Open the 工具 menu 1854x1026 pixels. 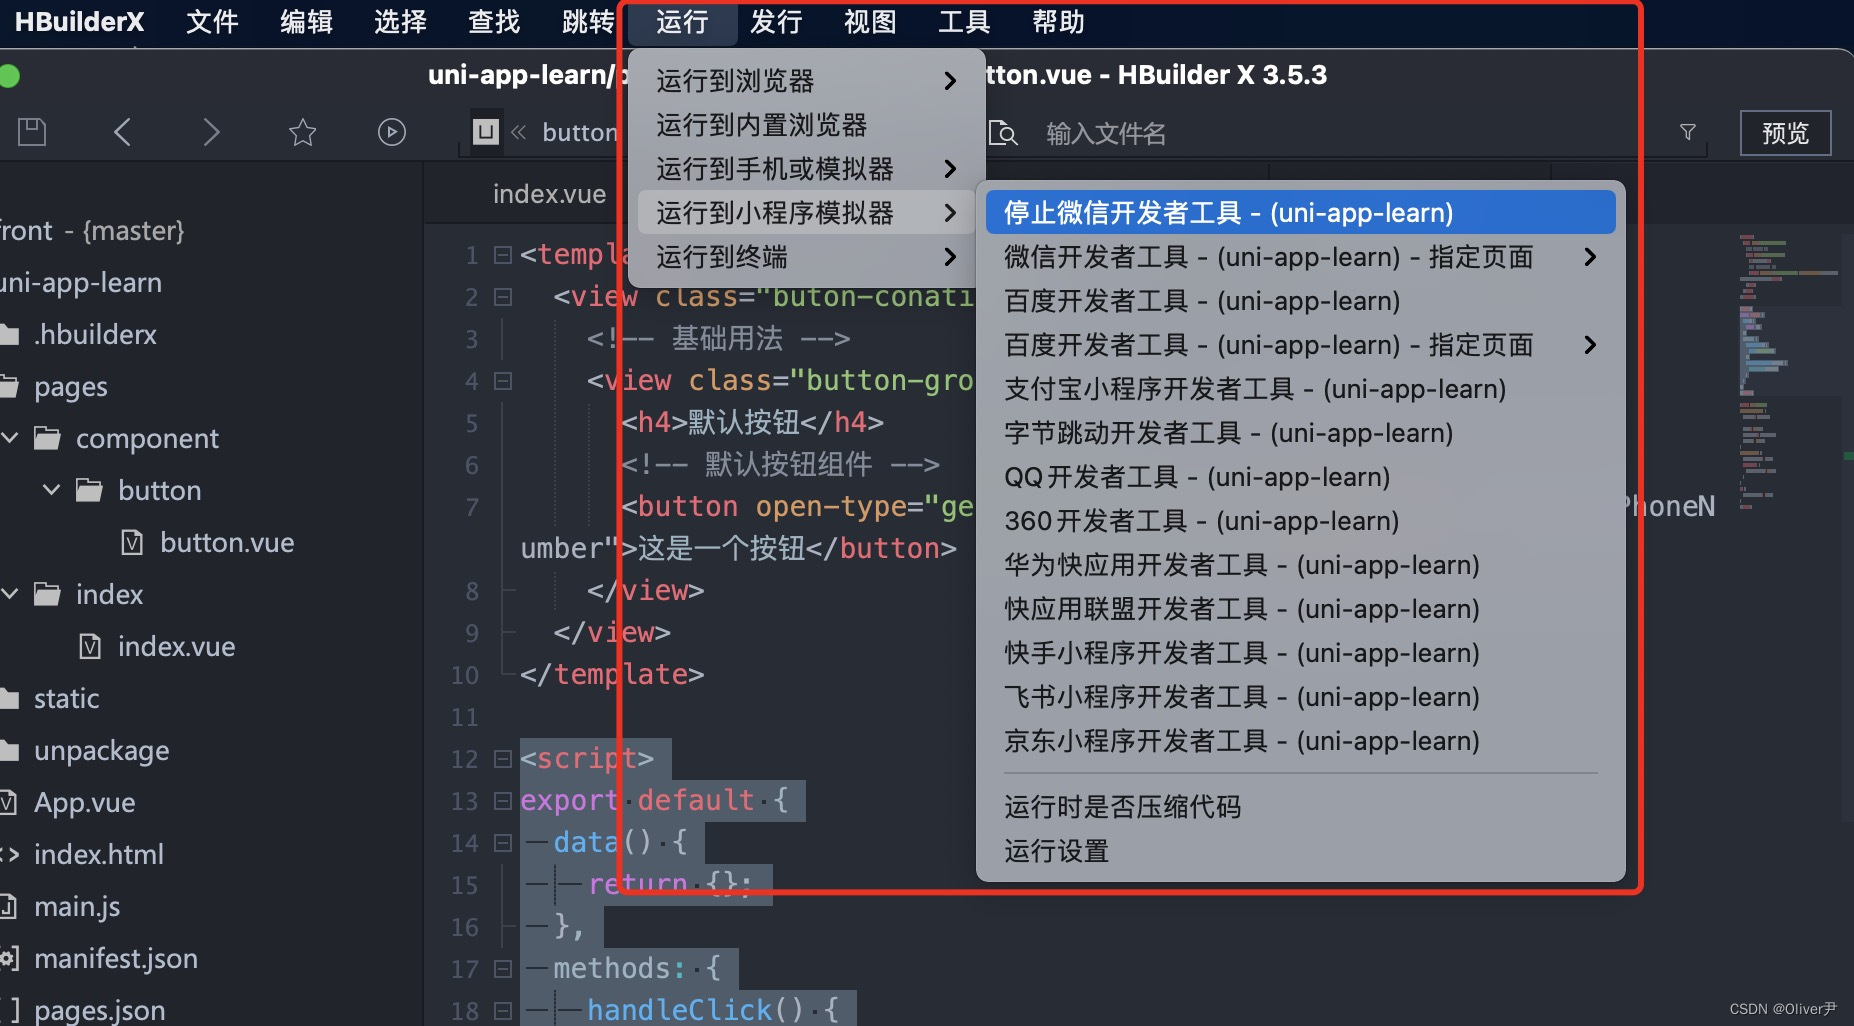(x=964, y=22)
